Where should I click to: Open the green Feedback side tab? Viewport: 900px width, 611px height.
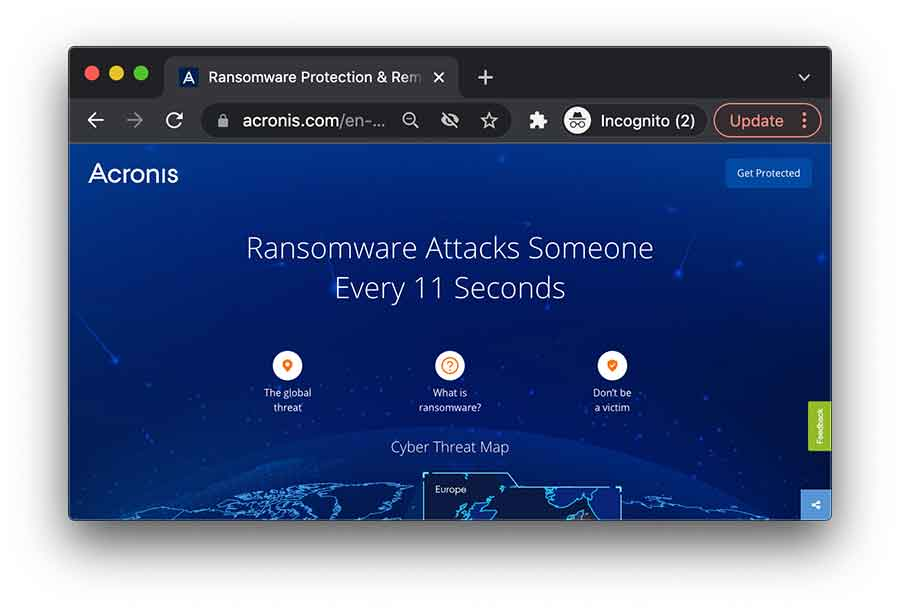point(819,426)
